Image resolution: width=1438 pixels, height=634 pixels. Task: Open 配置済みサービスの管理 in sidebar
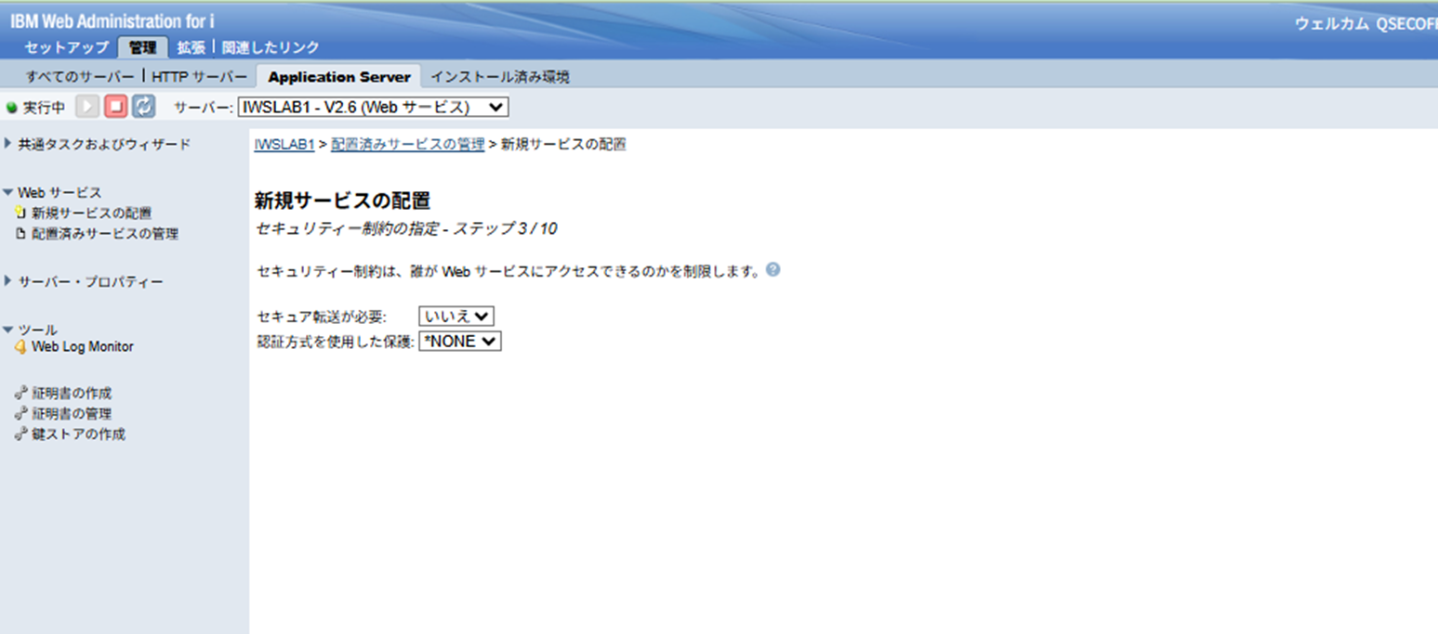[105, 234]
